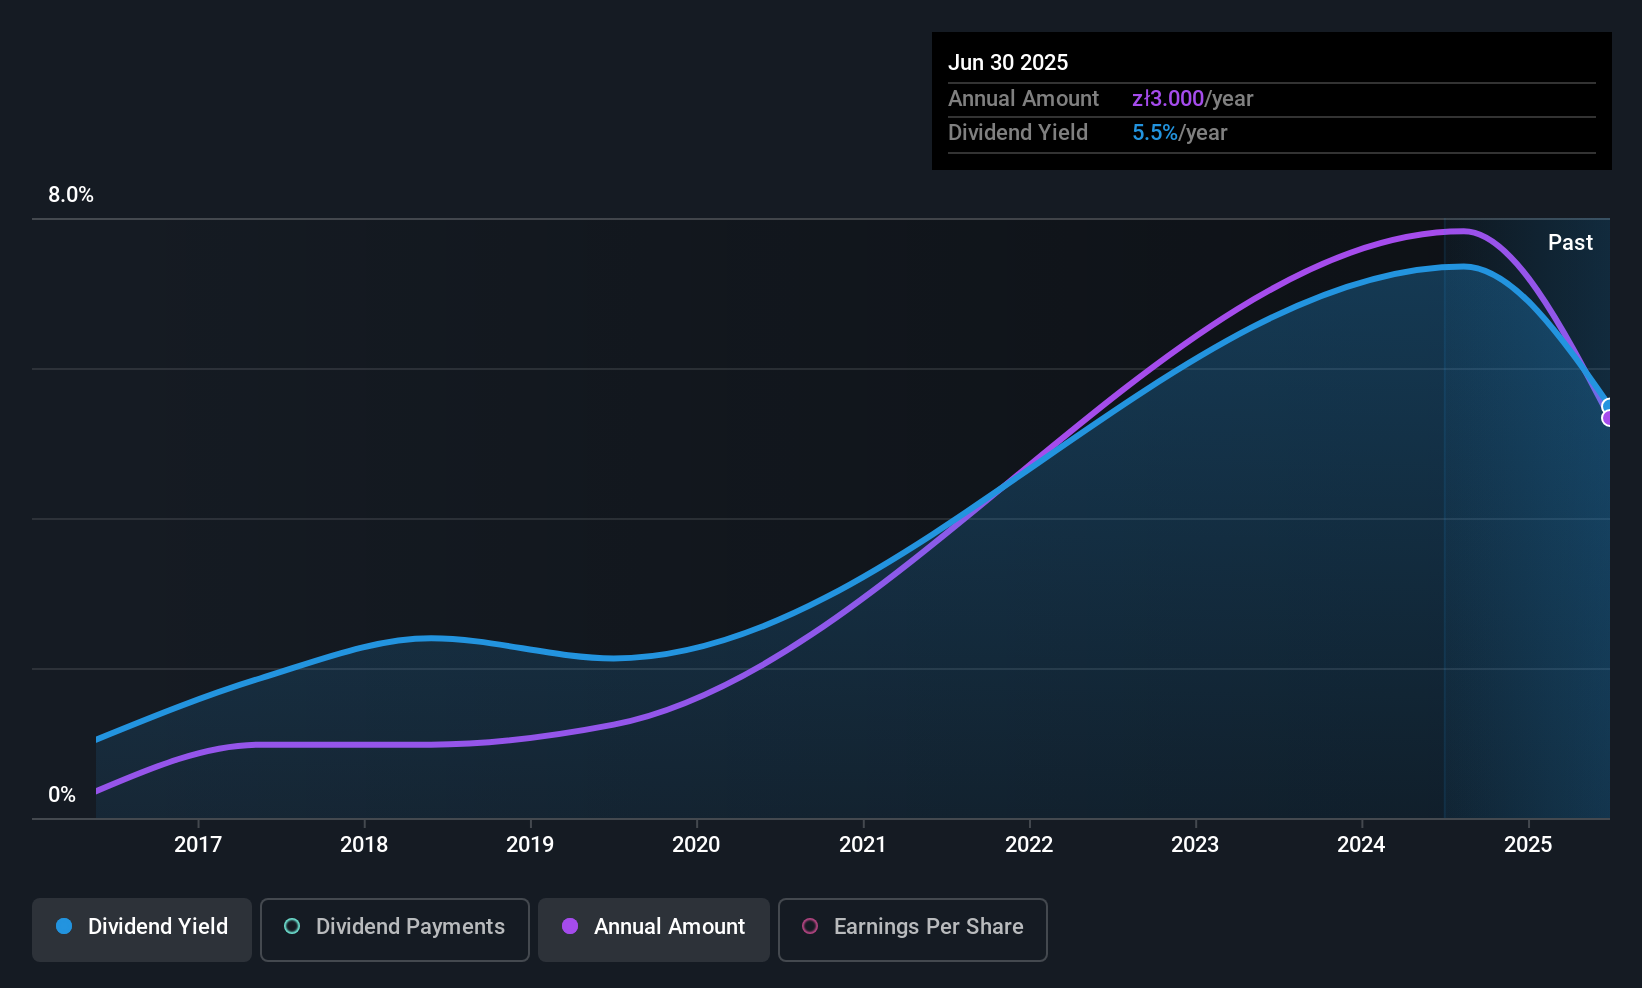Click the vertical date marker line near 2024
The width and height of the screenshot is (1642, 988).
[1446, 520]
